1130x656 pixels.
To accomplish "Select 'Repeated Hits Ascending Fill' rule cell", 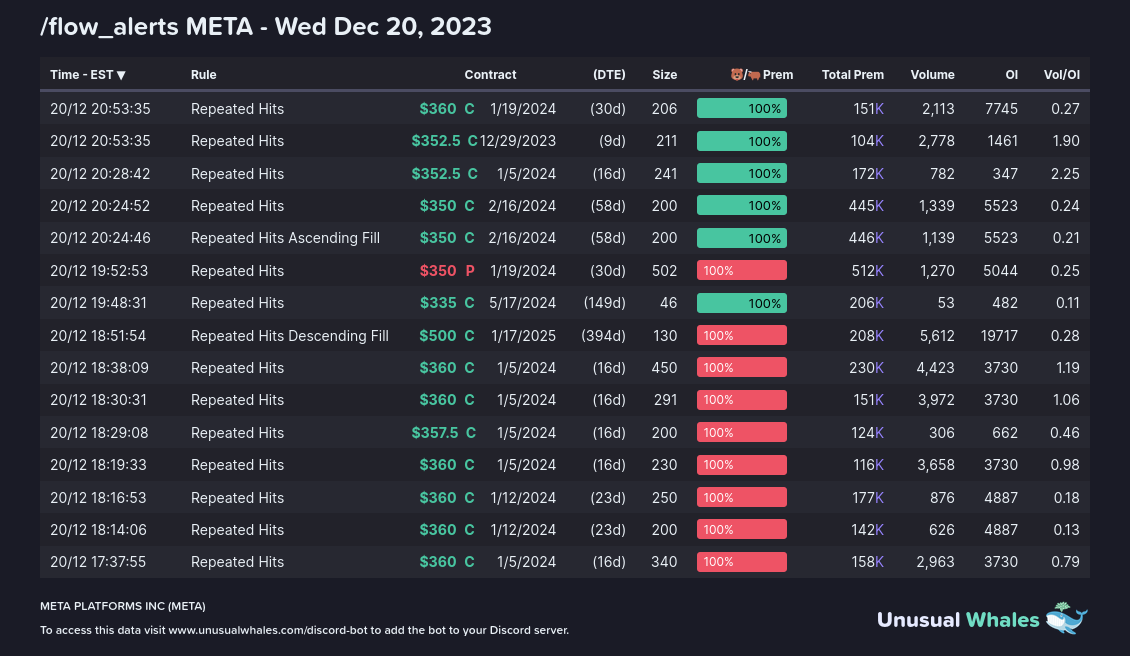I will 285,238.
